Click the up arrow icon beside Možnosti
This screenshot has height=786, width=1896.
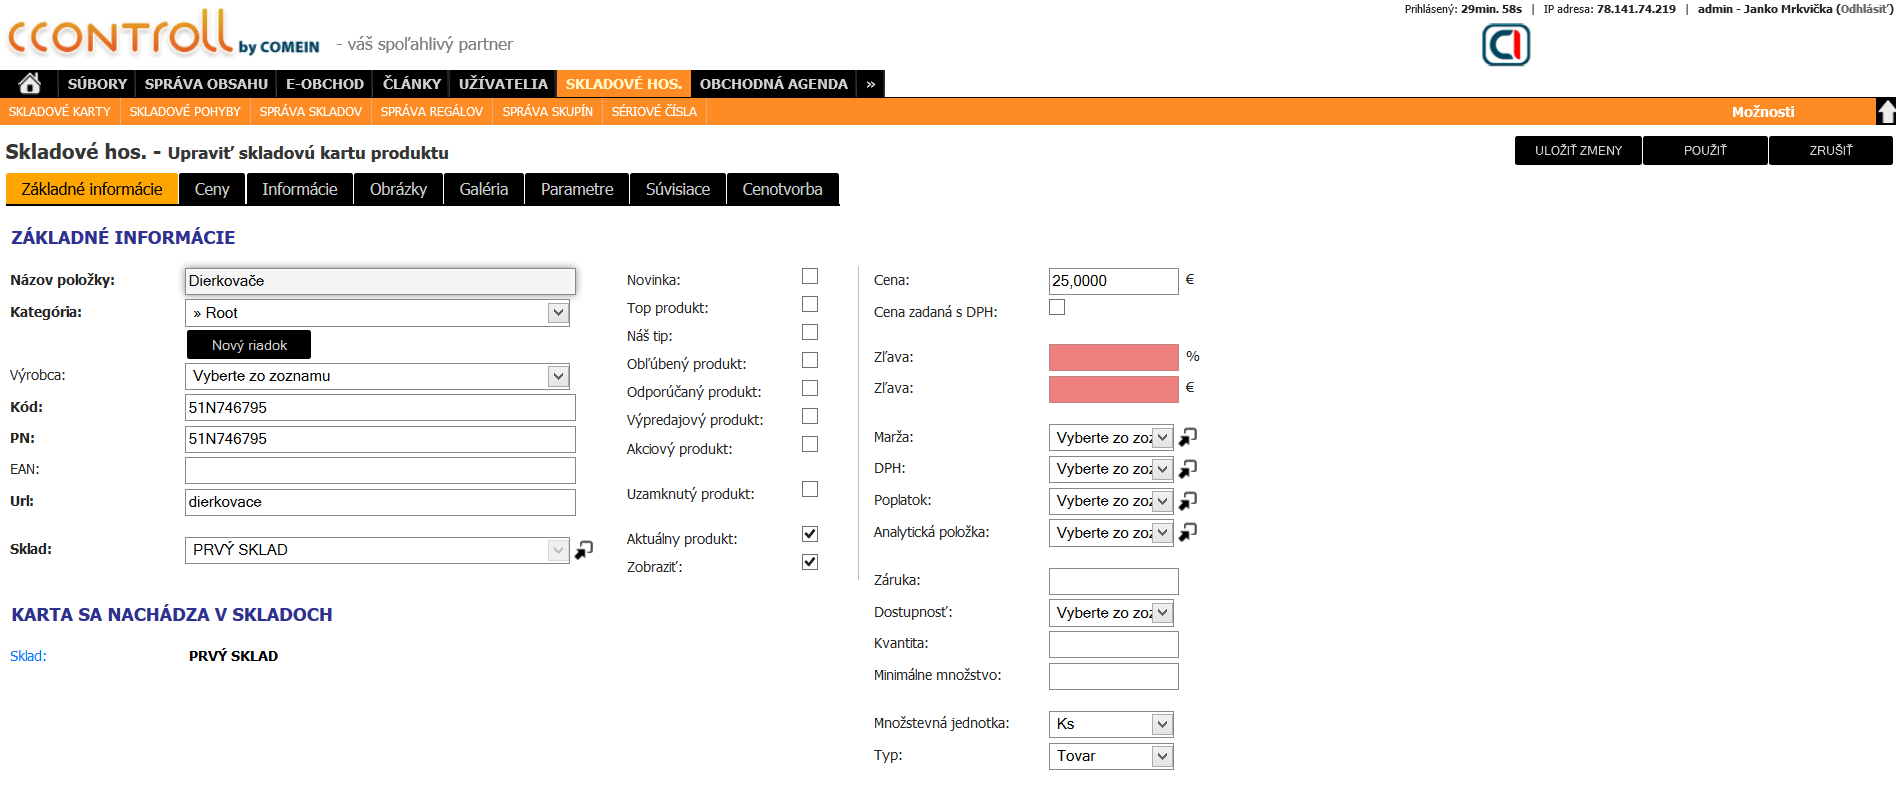click(x=1885, y=112)
